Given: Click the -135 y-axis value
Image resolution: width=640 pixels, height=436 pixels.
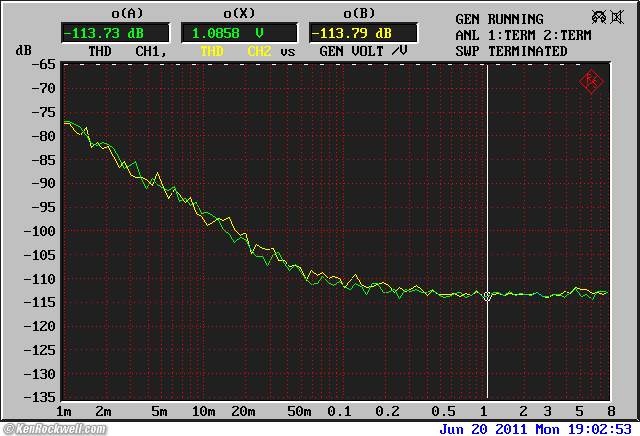Looking at the screenshot, I should point(39,397).
